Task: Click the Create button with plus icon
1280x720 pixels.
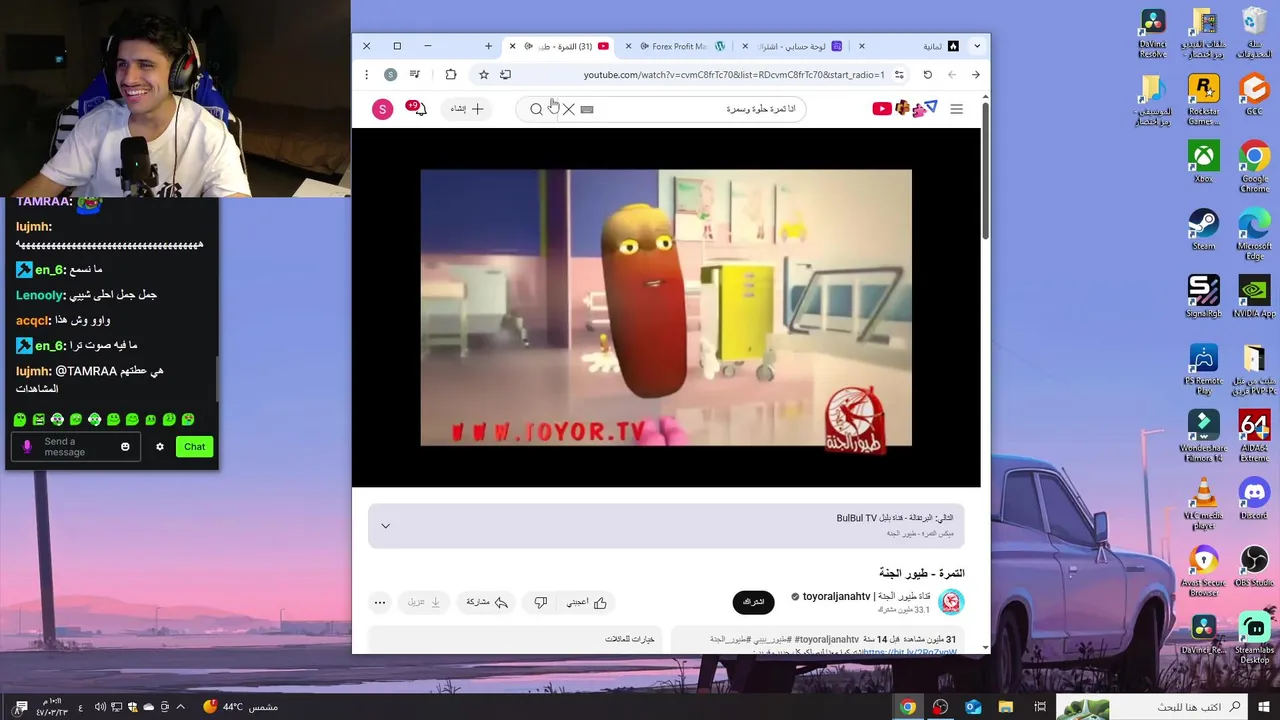Action: (x=467, y=109)
